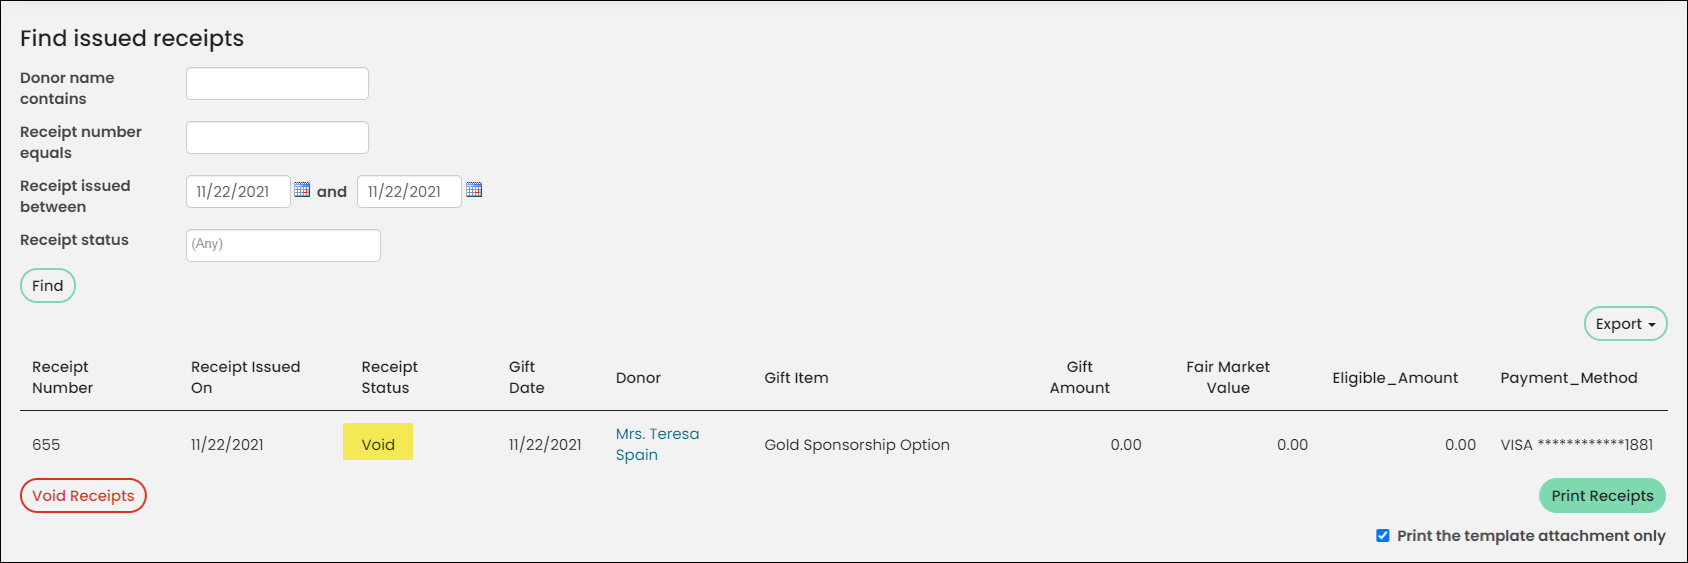Sort by the Receipt Issued On header
1688x563 pixels.
click(x=245, y=377)
